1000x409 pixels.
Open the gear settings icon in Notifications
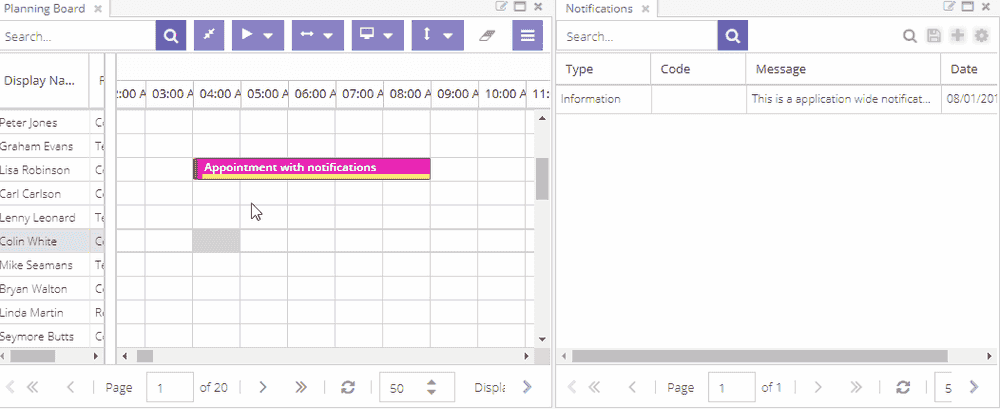[981, 36]
